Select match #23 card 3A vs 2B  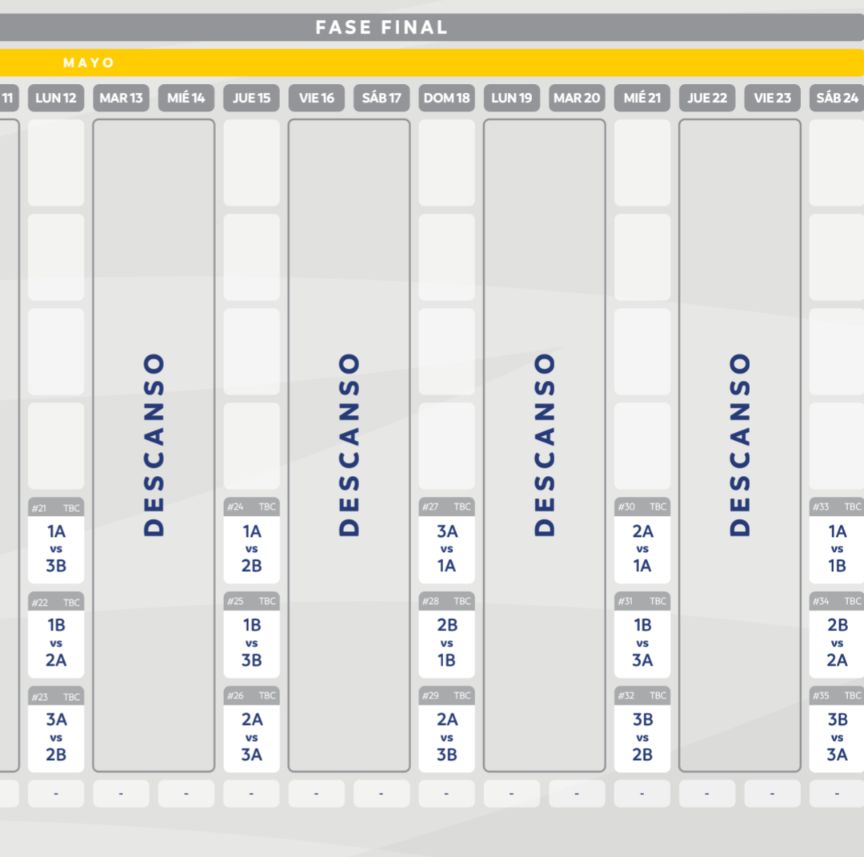(x=56, y=737)
